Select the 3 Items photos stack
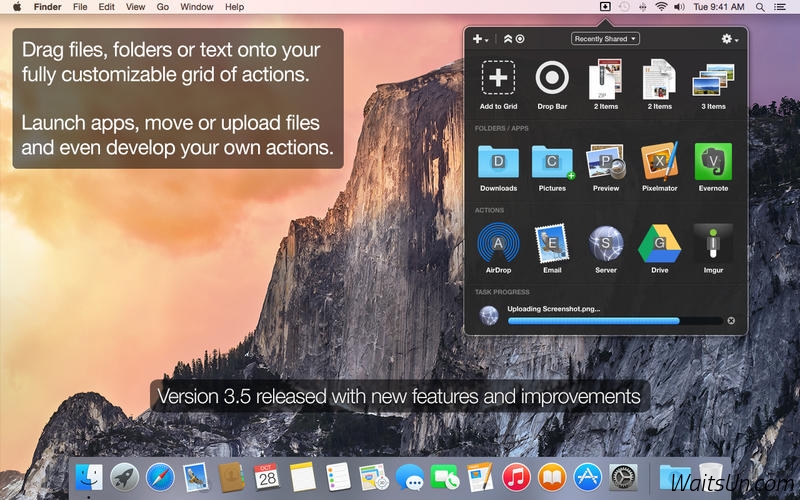800x500 pixels. click(713, 80)
